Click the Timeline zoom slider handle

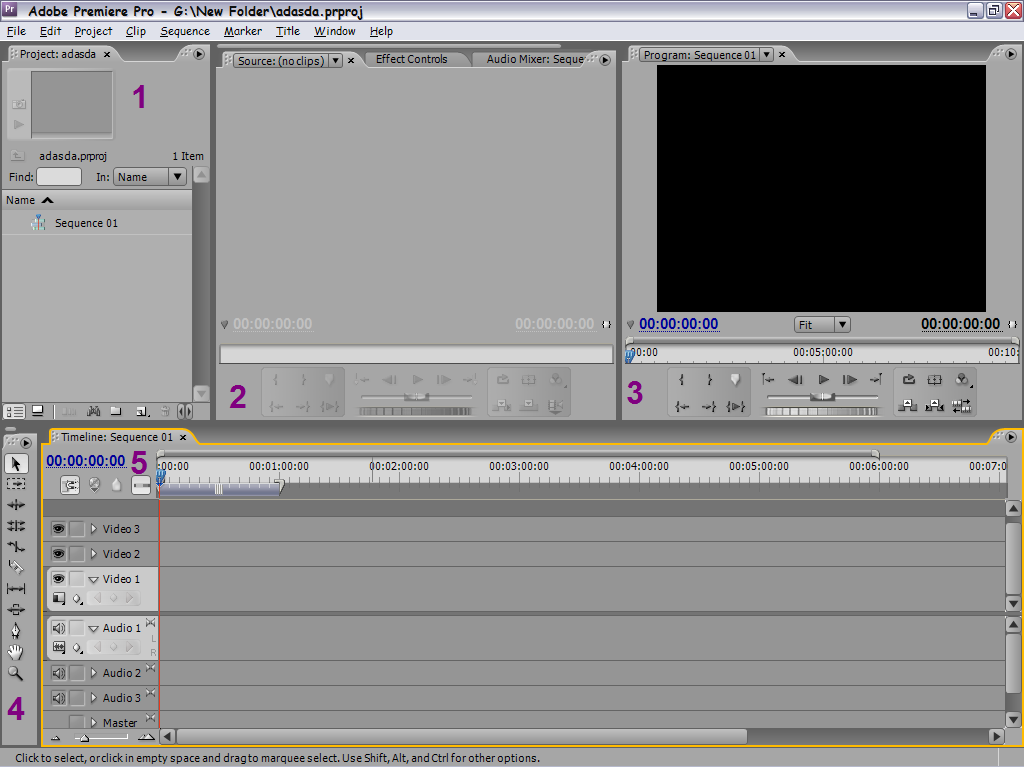[x=84, y=738]
